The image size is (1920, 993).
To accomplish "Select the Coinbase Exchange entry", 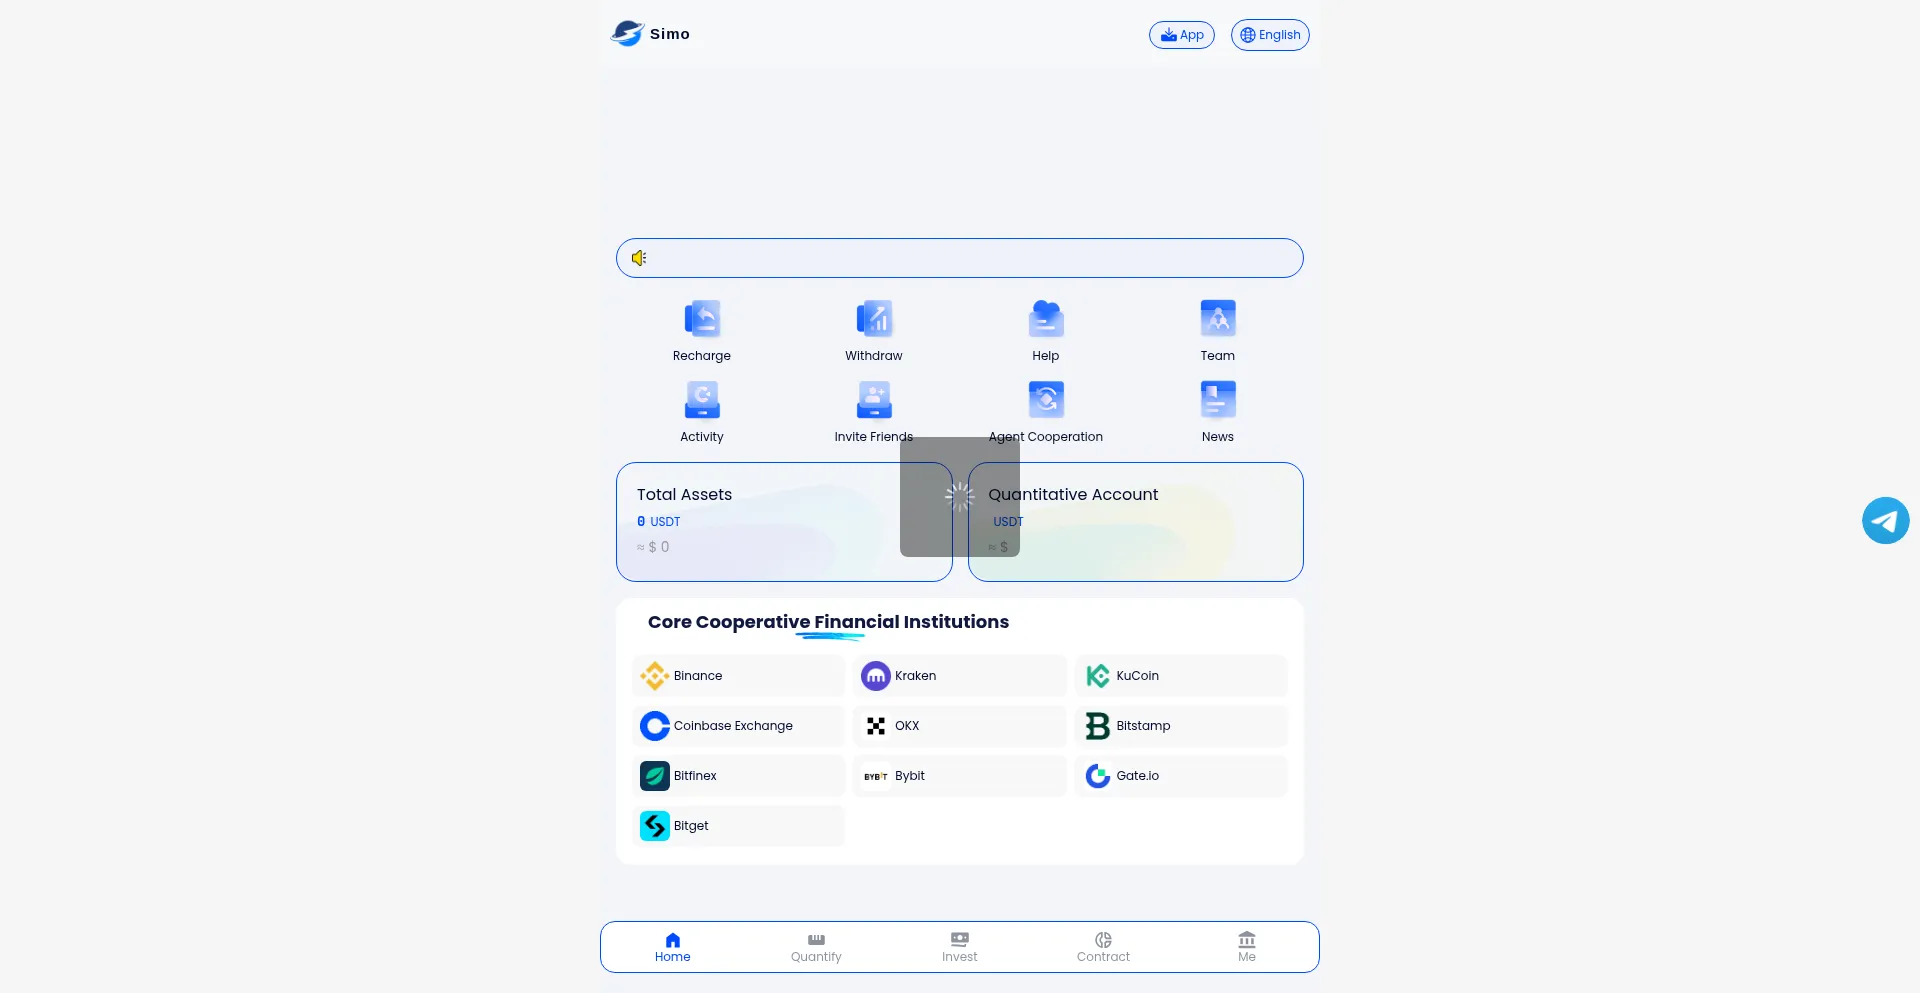I will click(738, 726).
